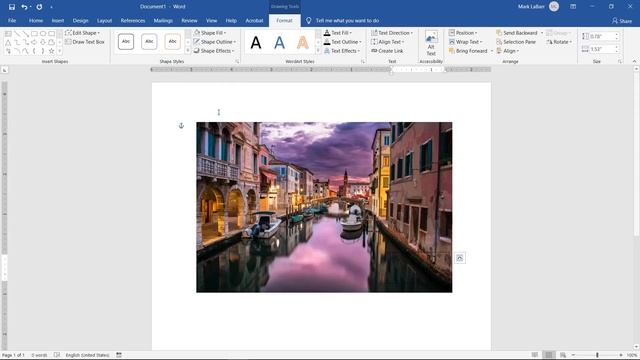Open Shape Styles dialog launcher
This screenshot has height=360, width=640.
tap(237, 62)
